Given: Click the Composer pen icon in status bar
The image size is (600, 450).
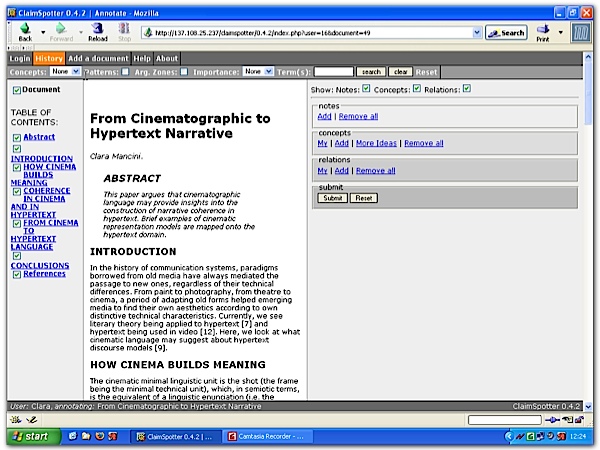Looking at the screenshot, I should tap(31, 420).
